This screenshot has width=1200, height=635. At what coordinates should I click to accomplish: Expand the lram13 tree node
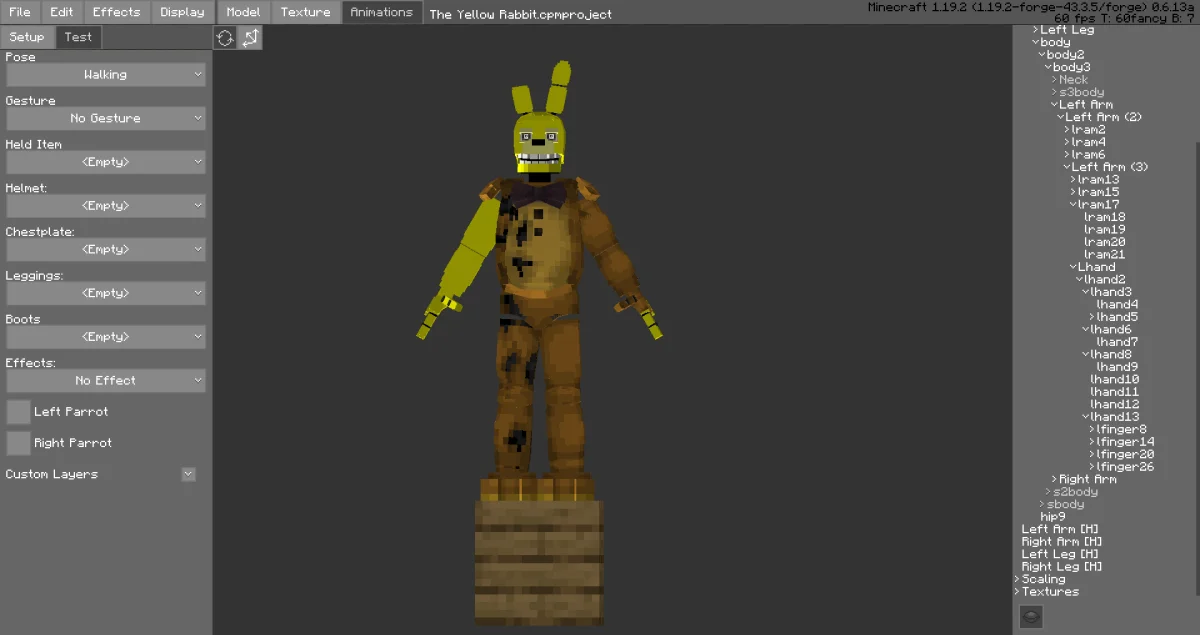[x=1073, y=180]
